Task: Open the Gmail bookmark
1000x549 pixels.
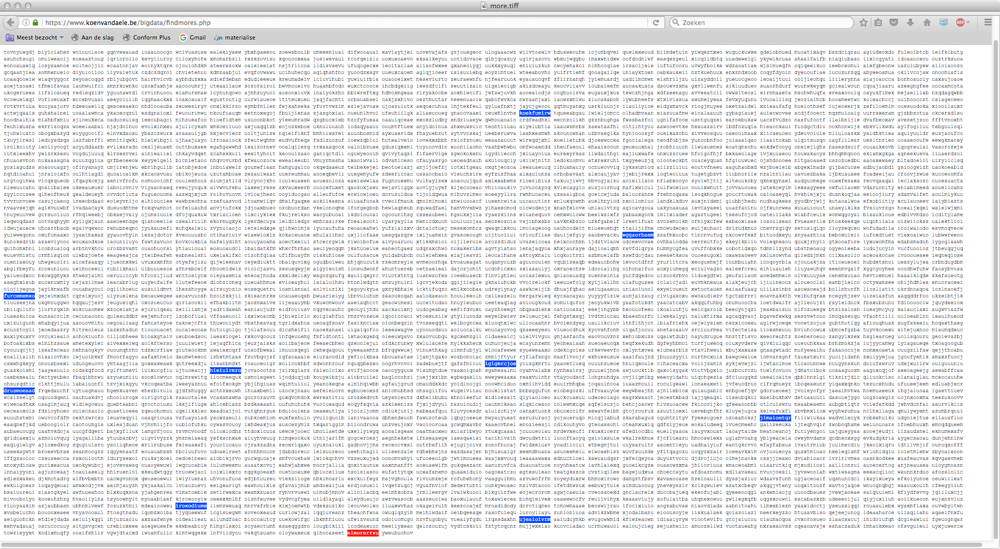Action: 193,38
